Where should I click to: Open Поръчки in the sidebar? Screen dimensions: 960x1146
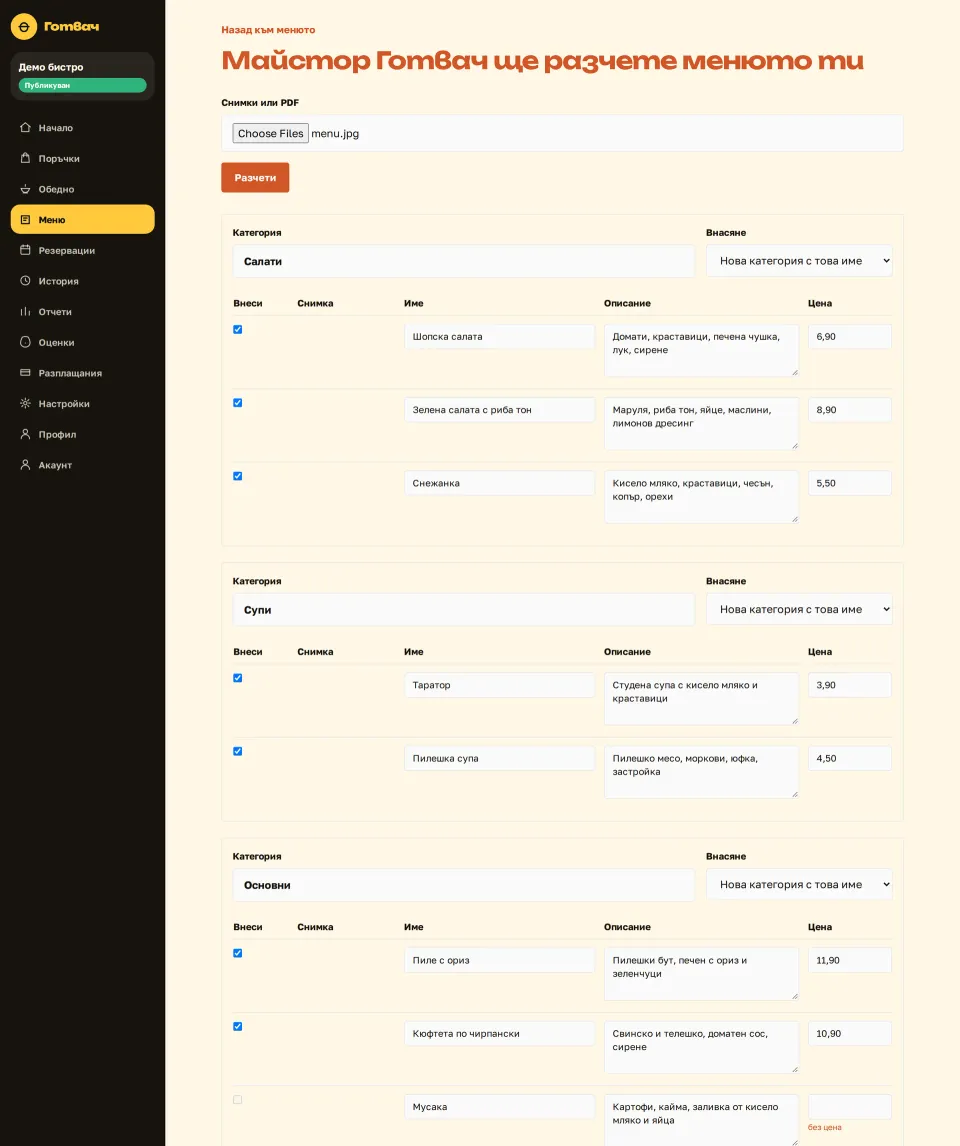[x=83, y=158]
